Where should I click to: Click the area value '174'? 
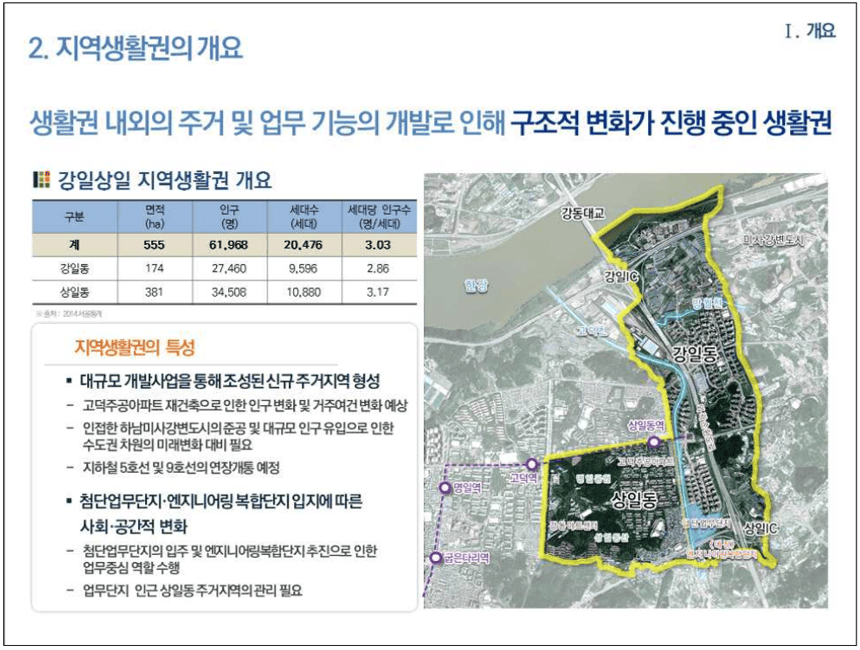pos(154,269)
